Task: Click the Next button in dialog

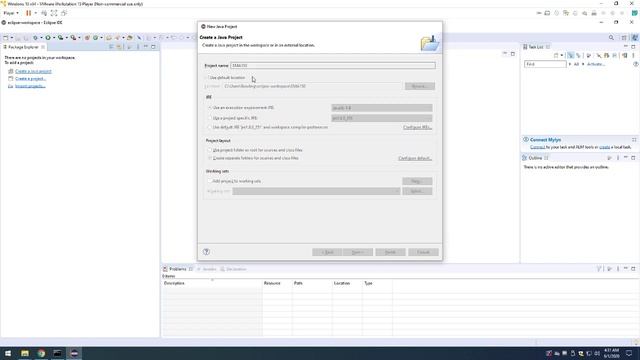Action: [358, 252]
